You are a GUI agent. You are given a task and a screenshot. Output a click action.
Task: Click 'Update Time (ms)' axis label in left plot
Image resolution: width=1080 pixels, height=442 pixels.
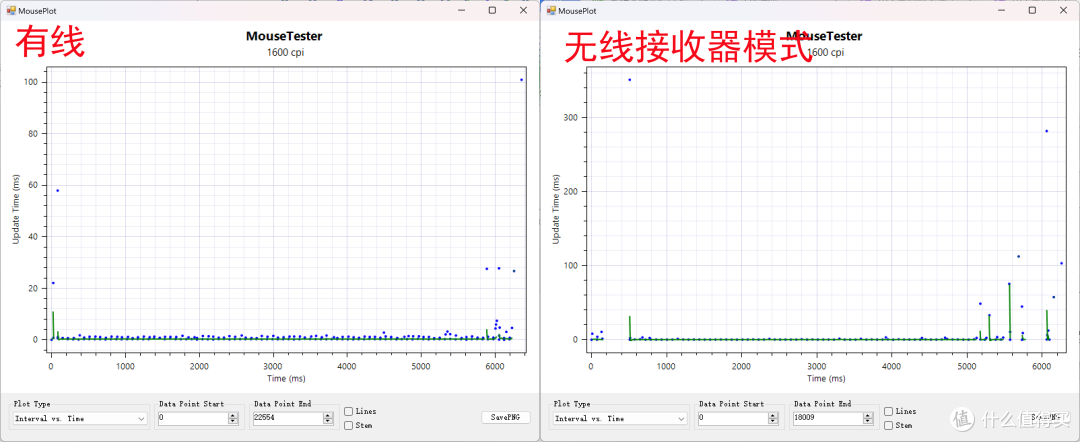coord(16,209)
